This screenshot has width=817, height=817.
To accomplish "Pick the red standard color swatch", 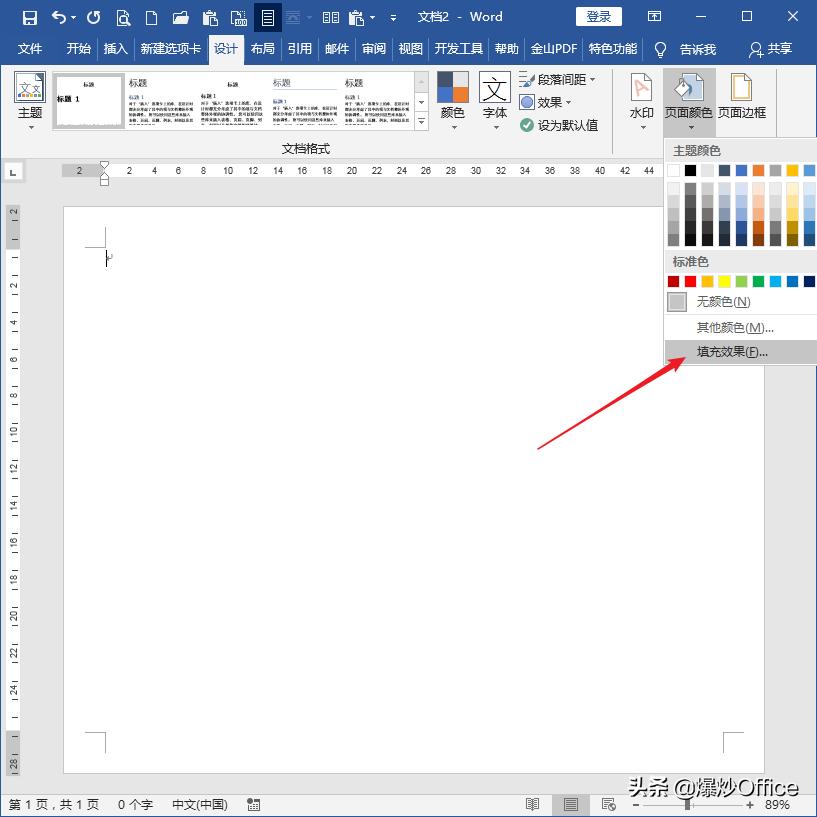I will coord(691,281).
